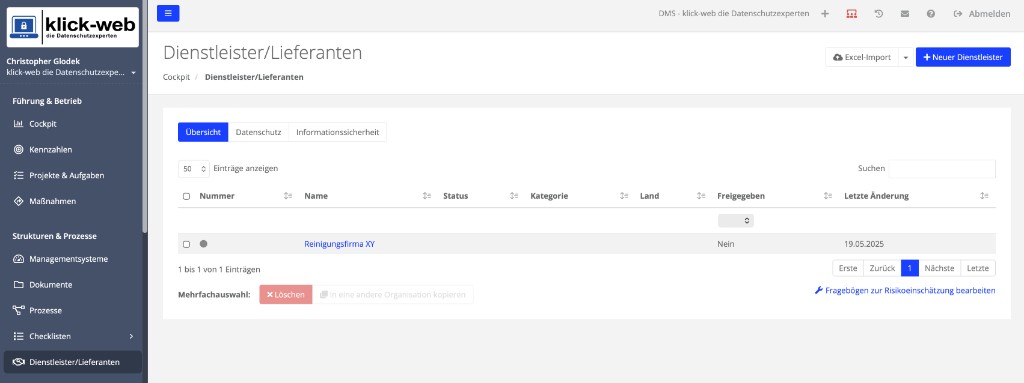Sort by the Nummer column sort icon

(288, 196)
